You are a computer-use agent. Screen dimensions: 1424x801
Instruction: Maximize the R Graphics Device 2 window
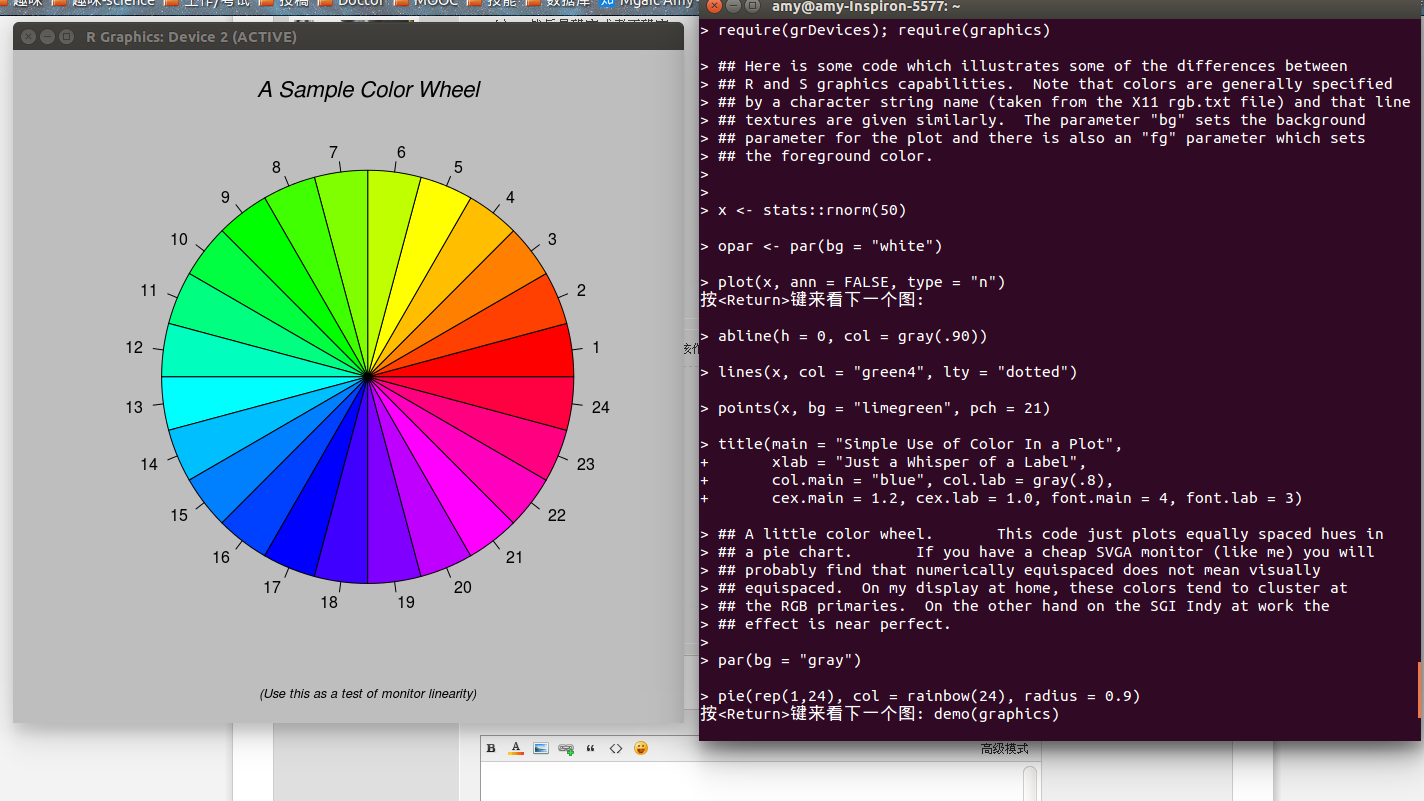pos(67,37)
